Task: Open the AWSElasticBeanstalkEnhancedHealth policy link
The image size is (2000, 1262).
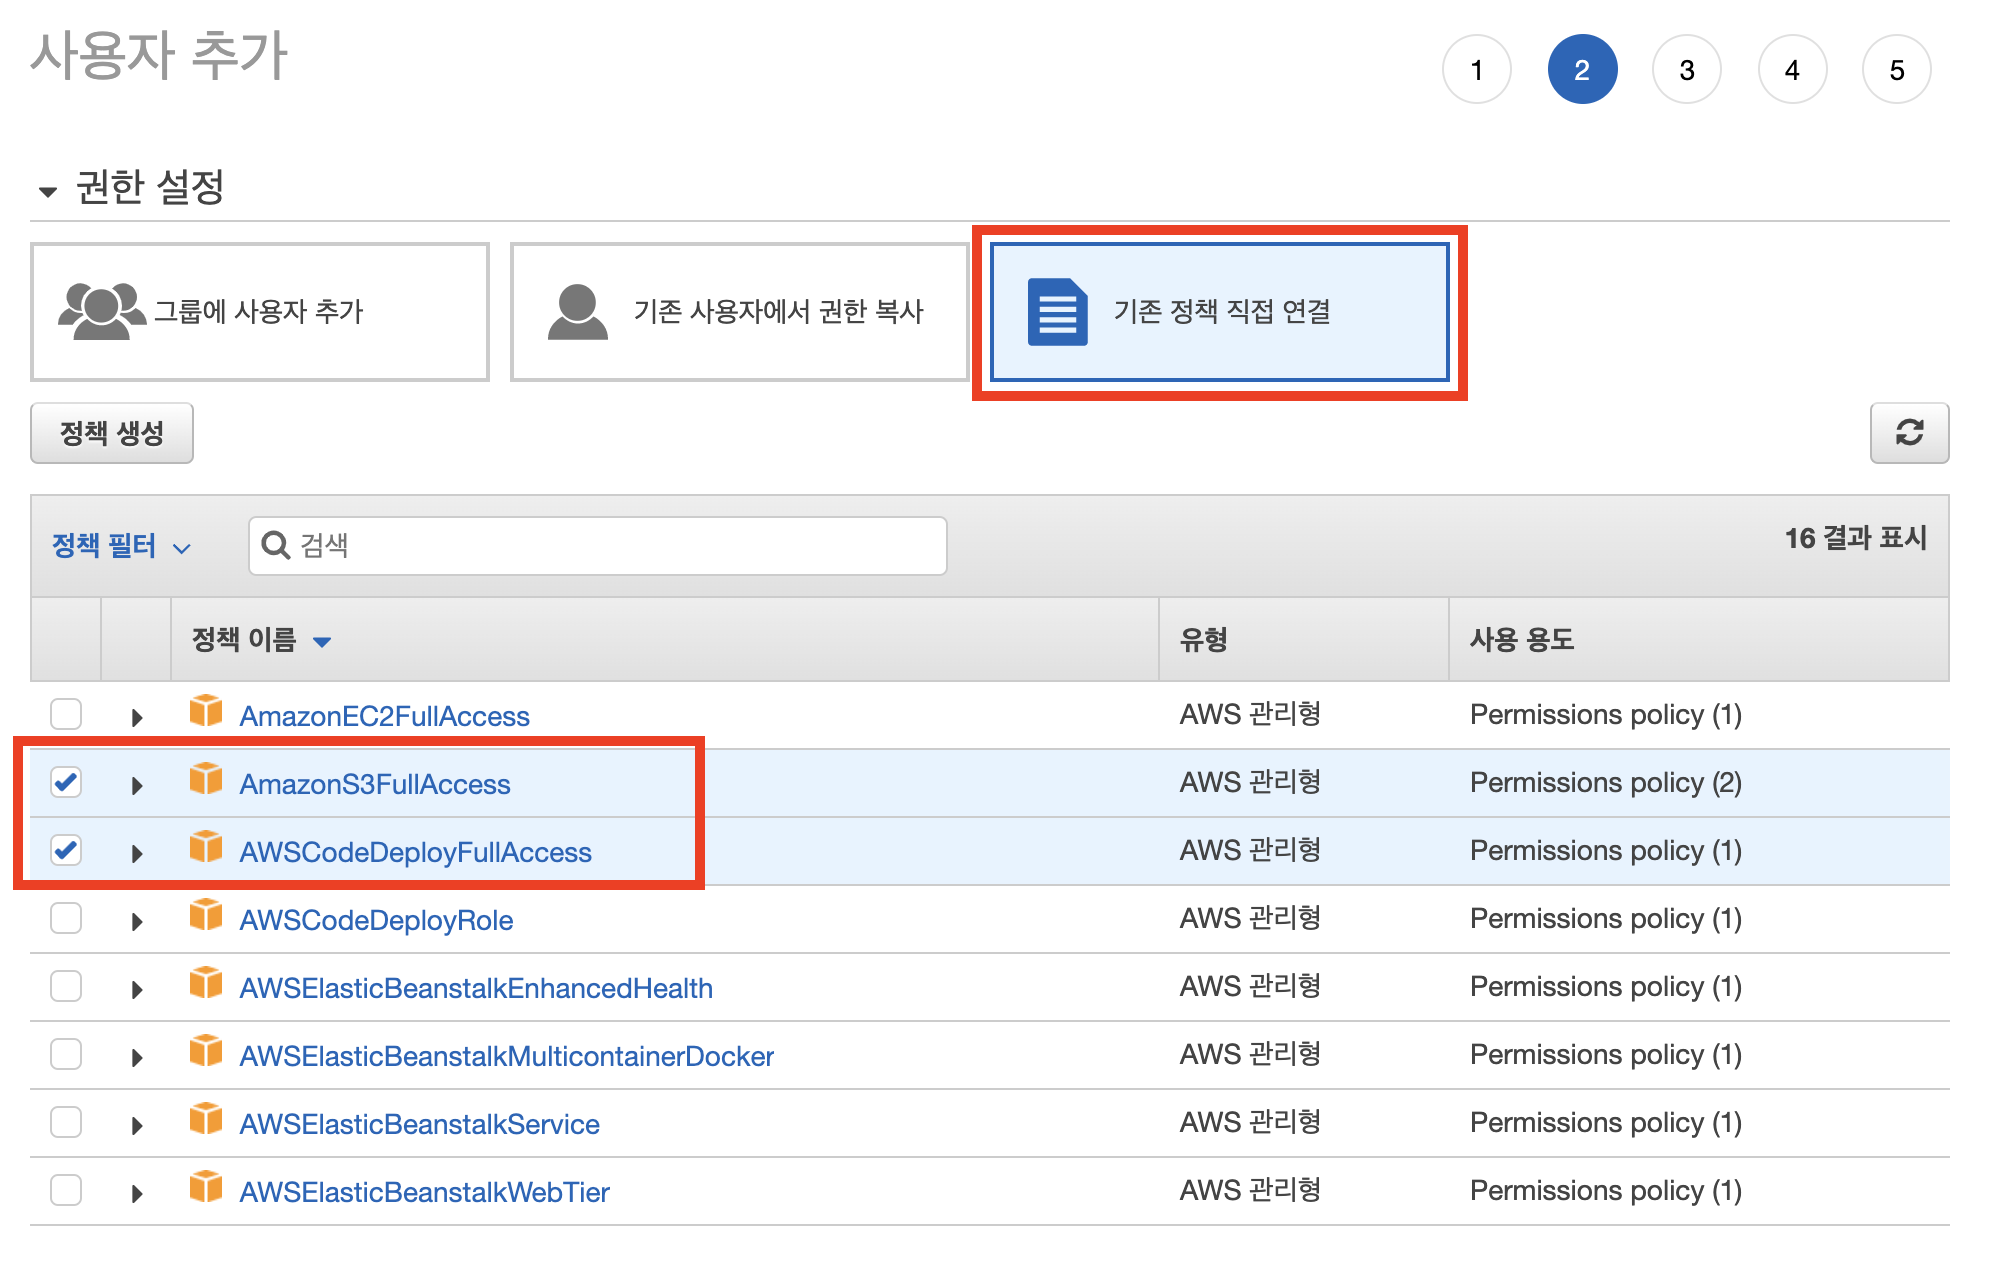Action: point(477,988)
